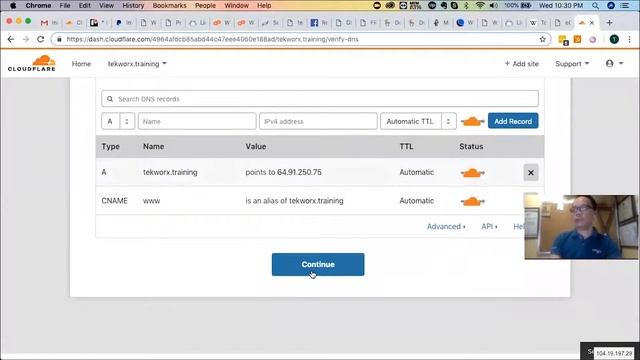
Task: Click the 64.91.250.75 value cell
Action: tap(283, 172)
